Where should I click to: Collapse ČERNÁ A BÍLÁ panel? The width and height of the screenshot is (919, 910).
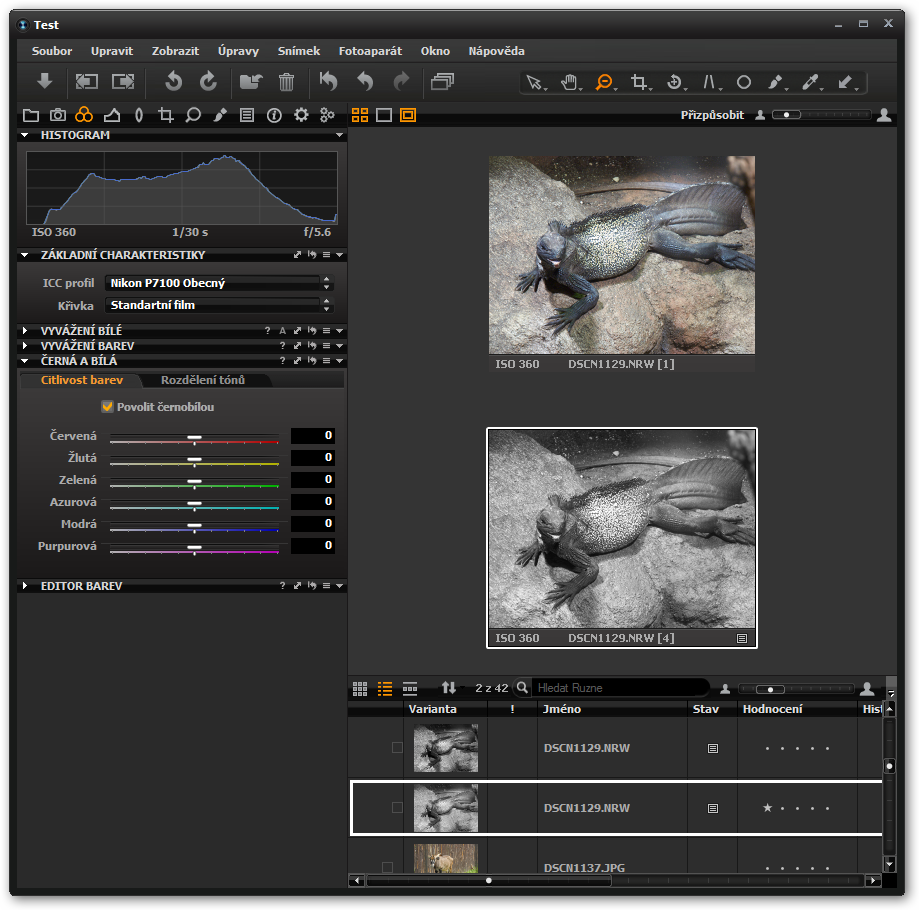[x=25, y=361]
